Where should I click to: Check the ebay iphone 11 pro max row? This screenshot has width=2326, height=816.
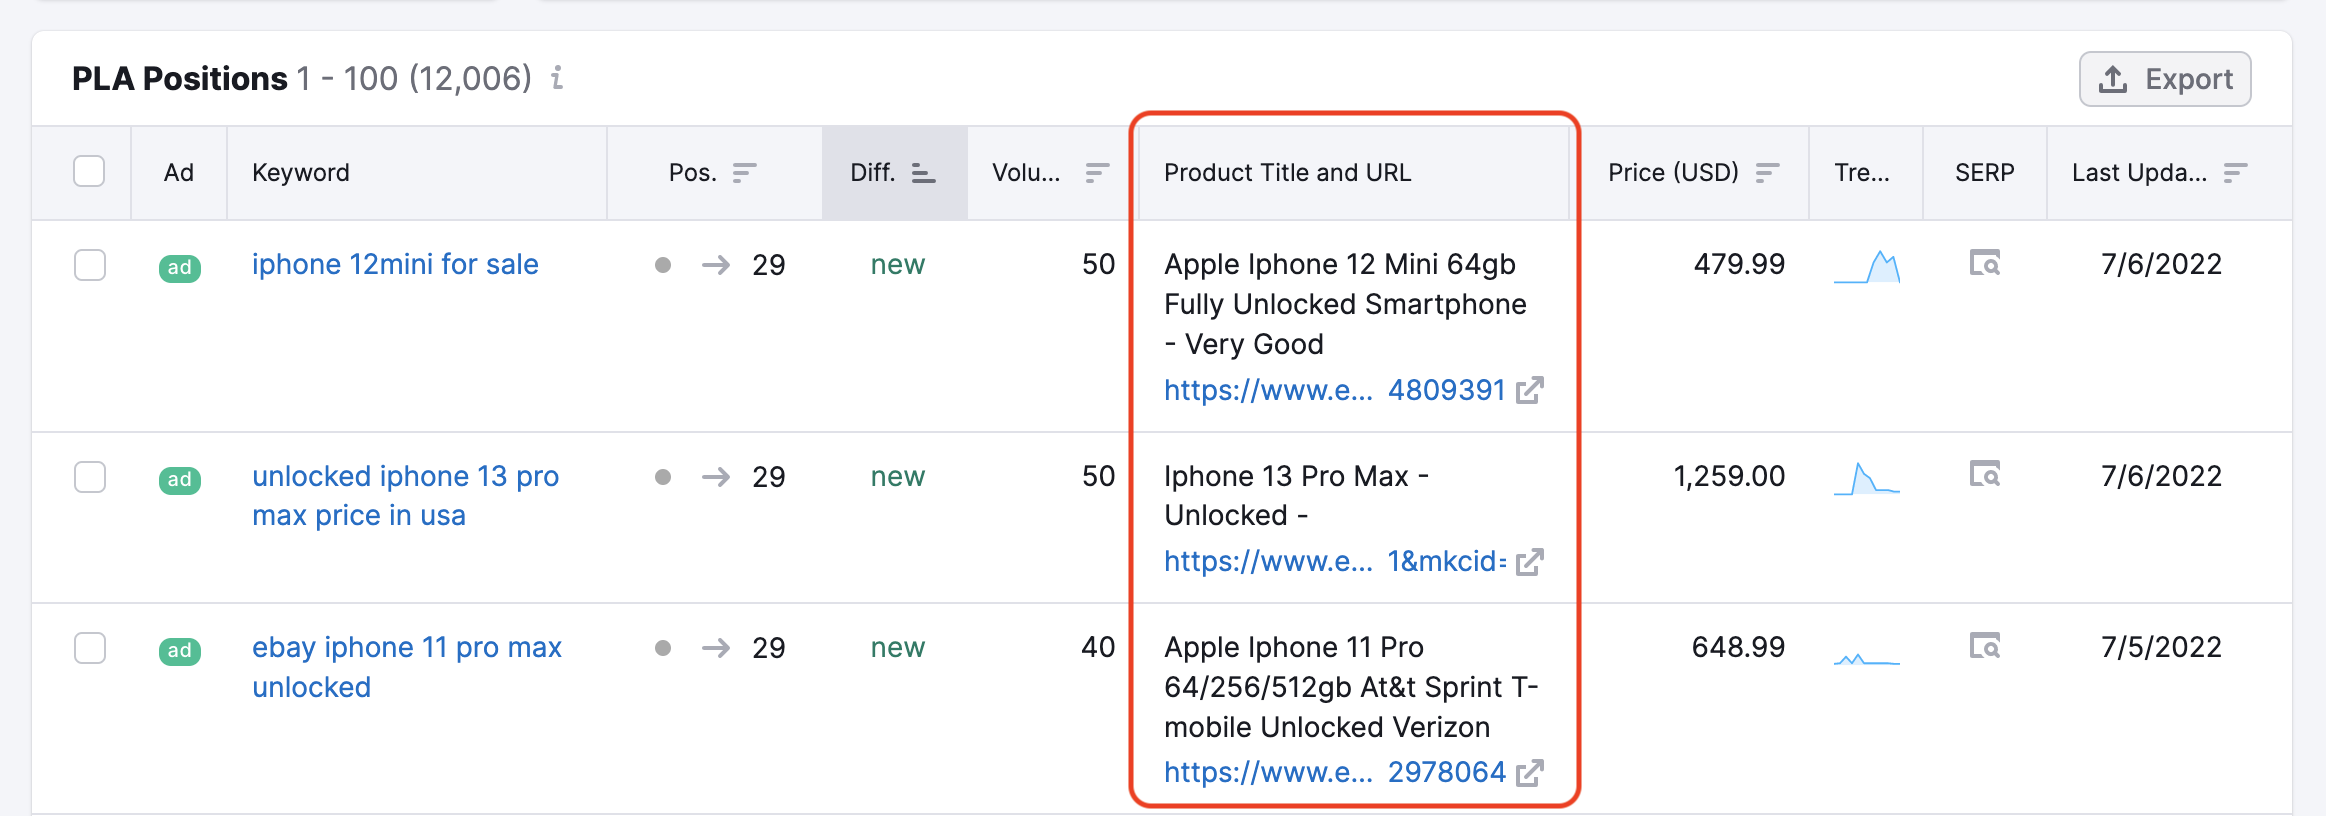click(89, 648)
